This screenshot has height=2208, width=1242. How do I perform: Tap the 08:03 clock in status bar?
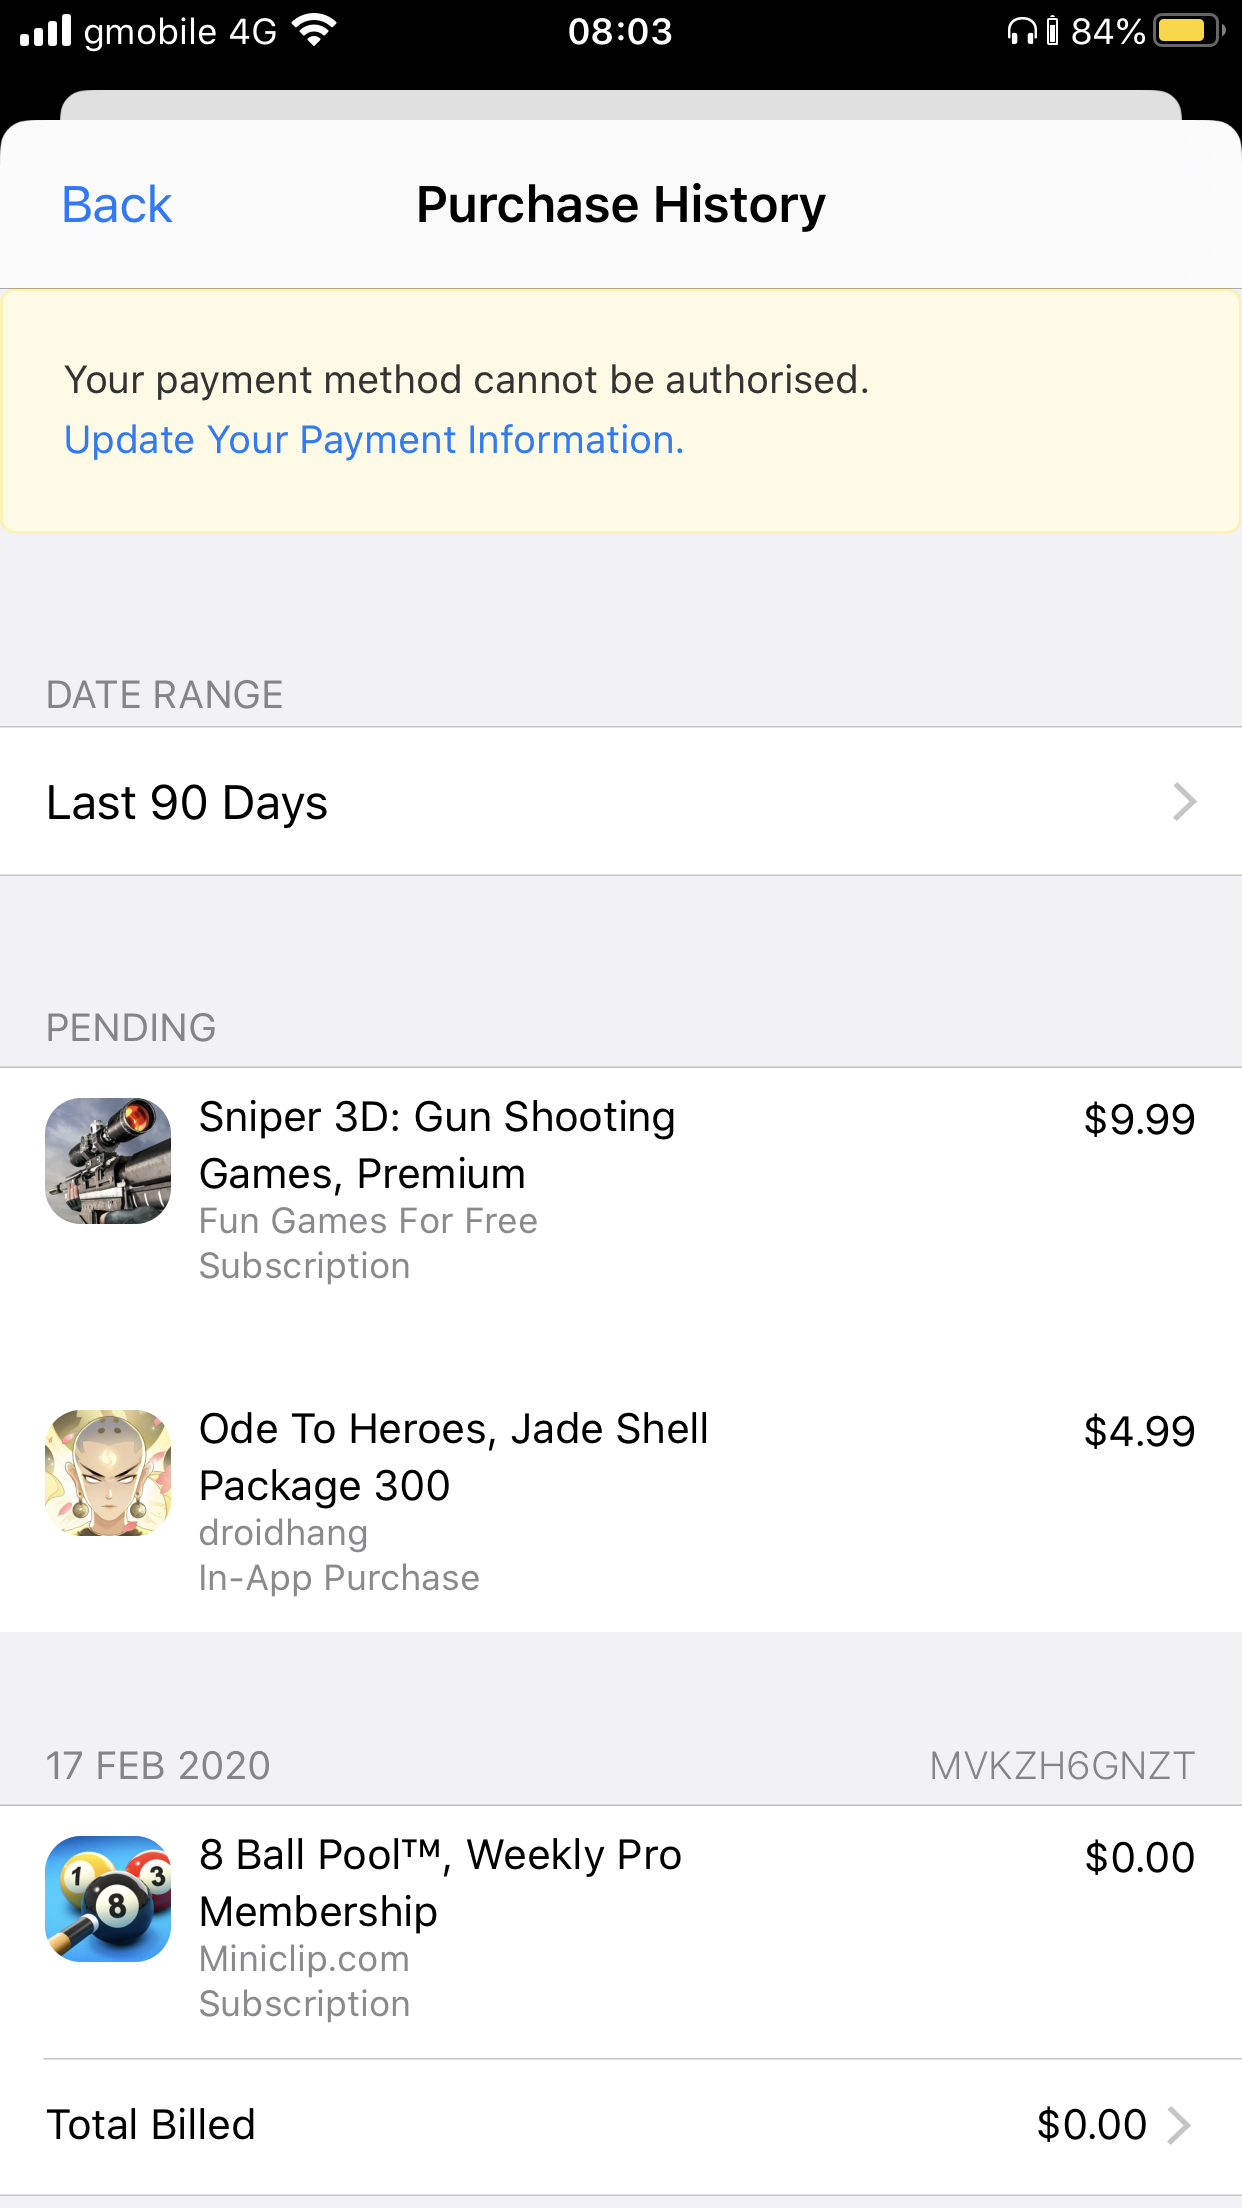(620, 32)
